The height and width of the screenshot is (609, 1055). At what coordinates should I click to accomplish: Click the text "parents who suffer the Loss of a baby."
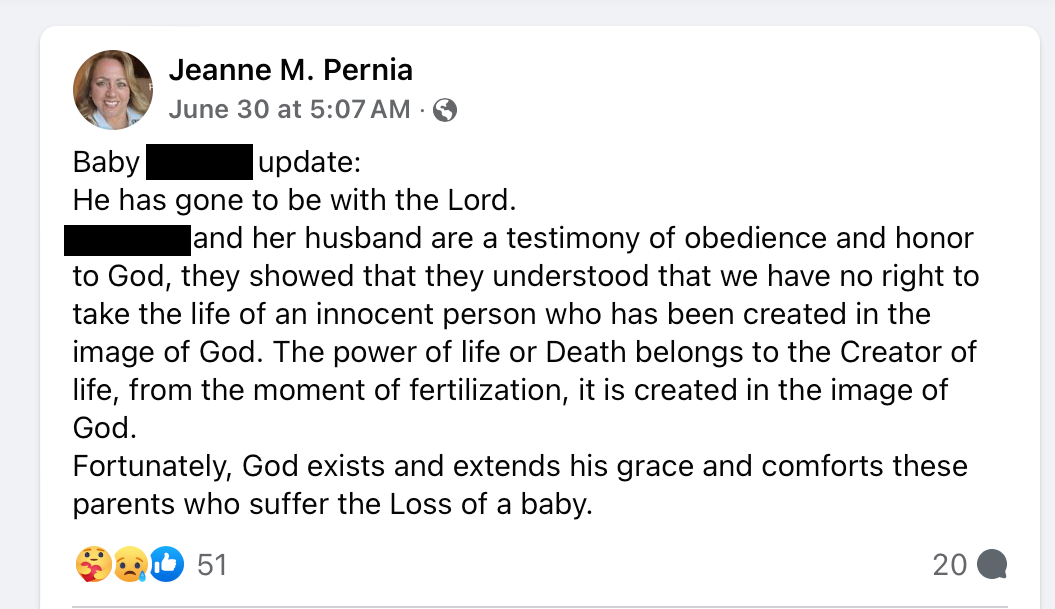[x=333, y=505]
